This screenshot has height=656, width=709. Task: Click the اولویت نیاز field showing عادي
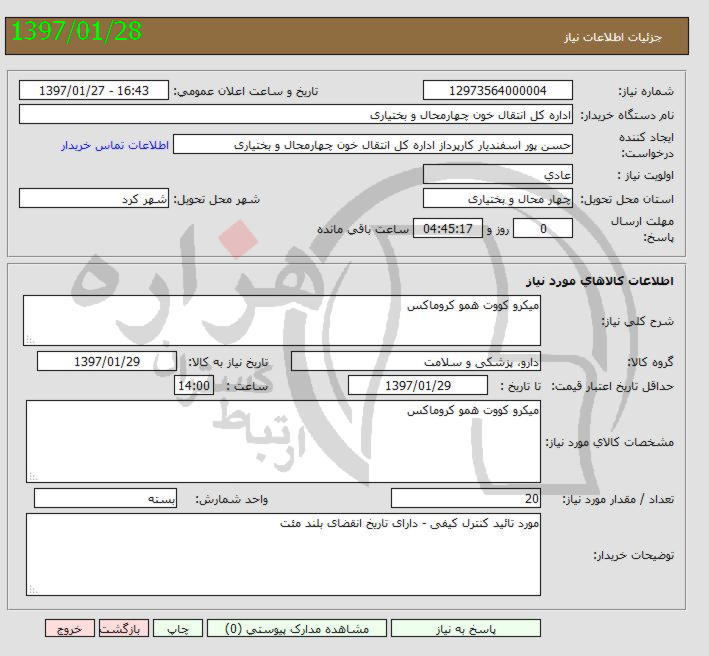(x=498, y=175)
